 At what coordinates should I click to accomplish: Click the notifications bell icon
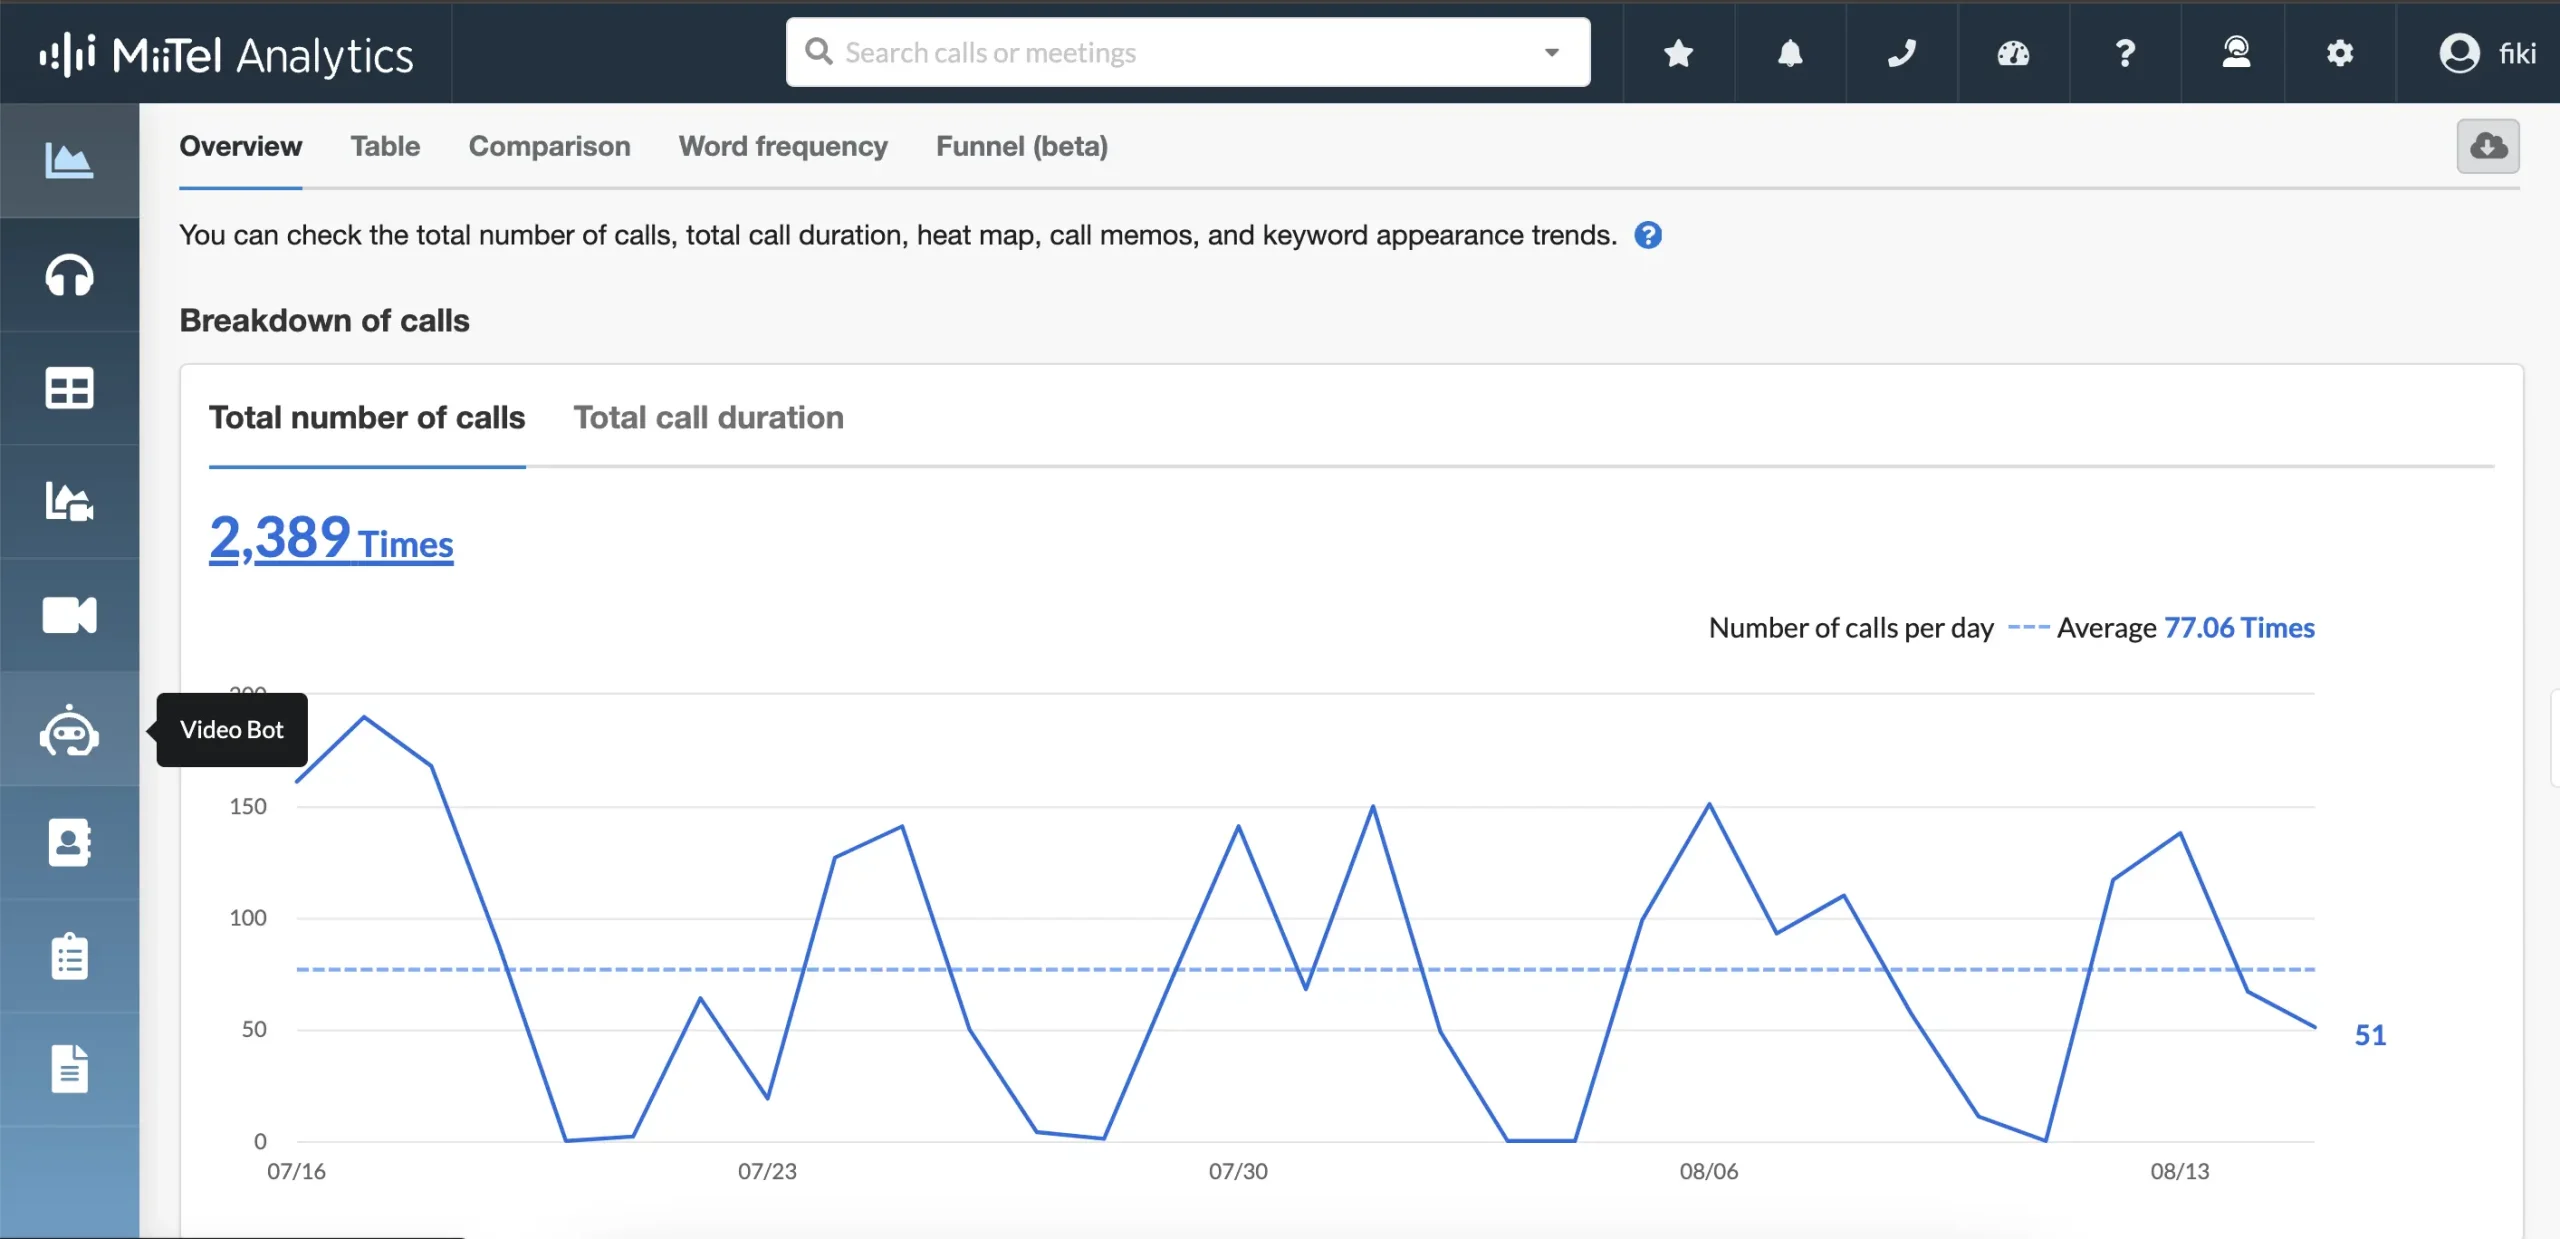[1789, 51]
